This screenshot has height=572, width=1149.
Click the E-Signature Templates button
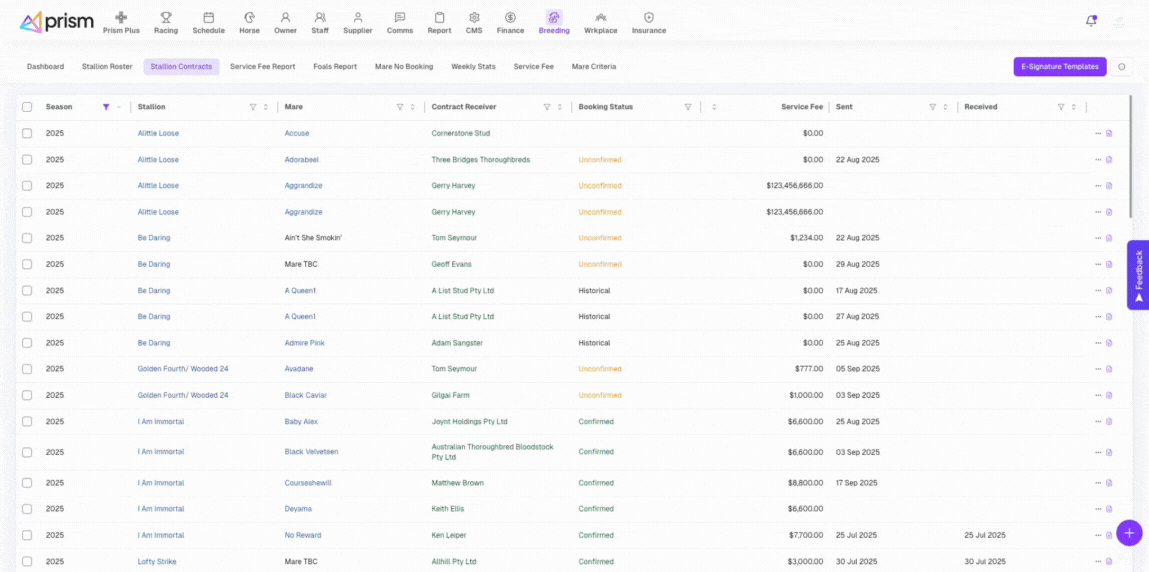1059,67
